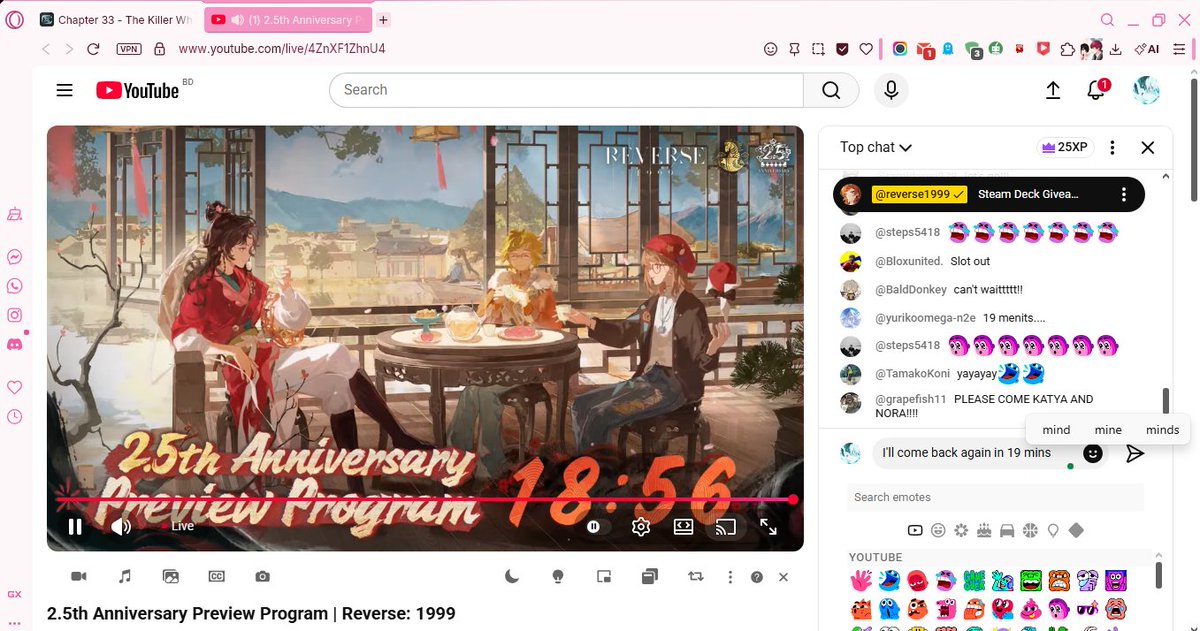
Task: Mute the video with speaker icon
Action: click(121, 526)
